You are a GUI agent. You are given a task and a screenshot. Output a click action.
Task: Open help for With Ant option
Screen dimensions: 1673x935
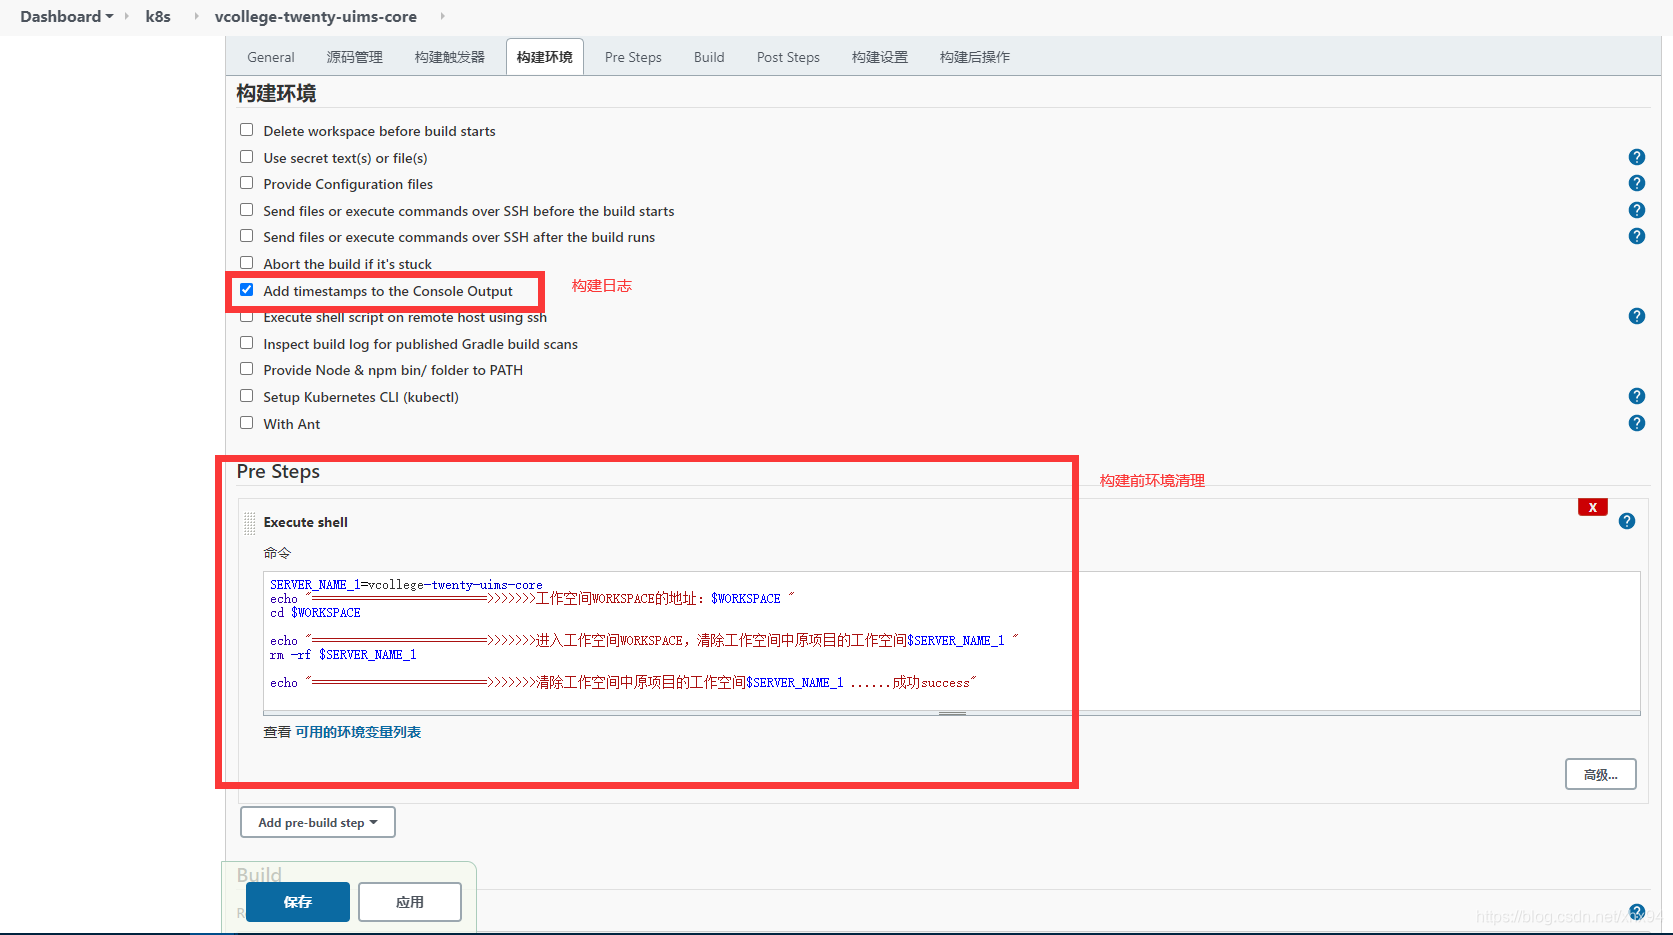pyautogui.click(x=1636, y=423)
